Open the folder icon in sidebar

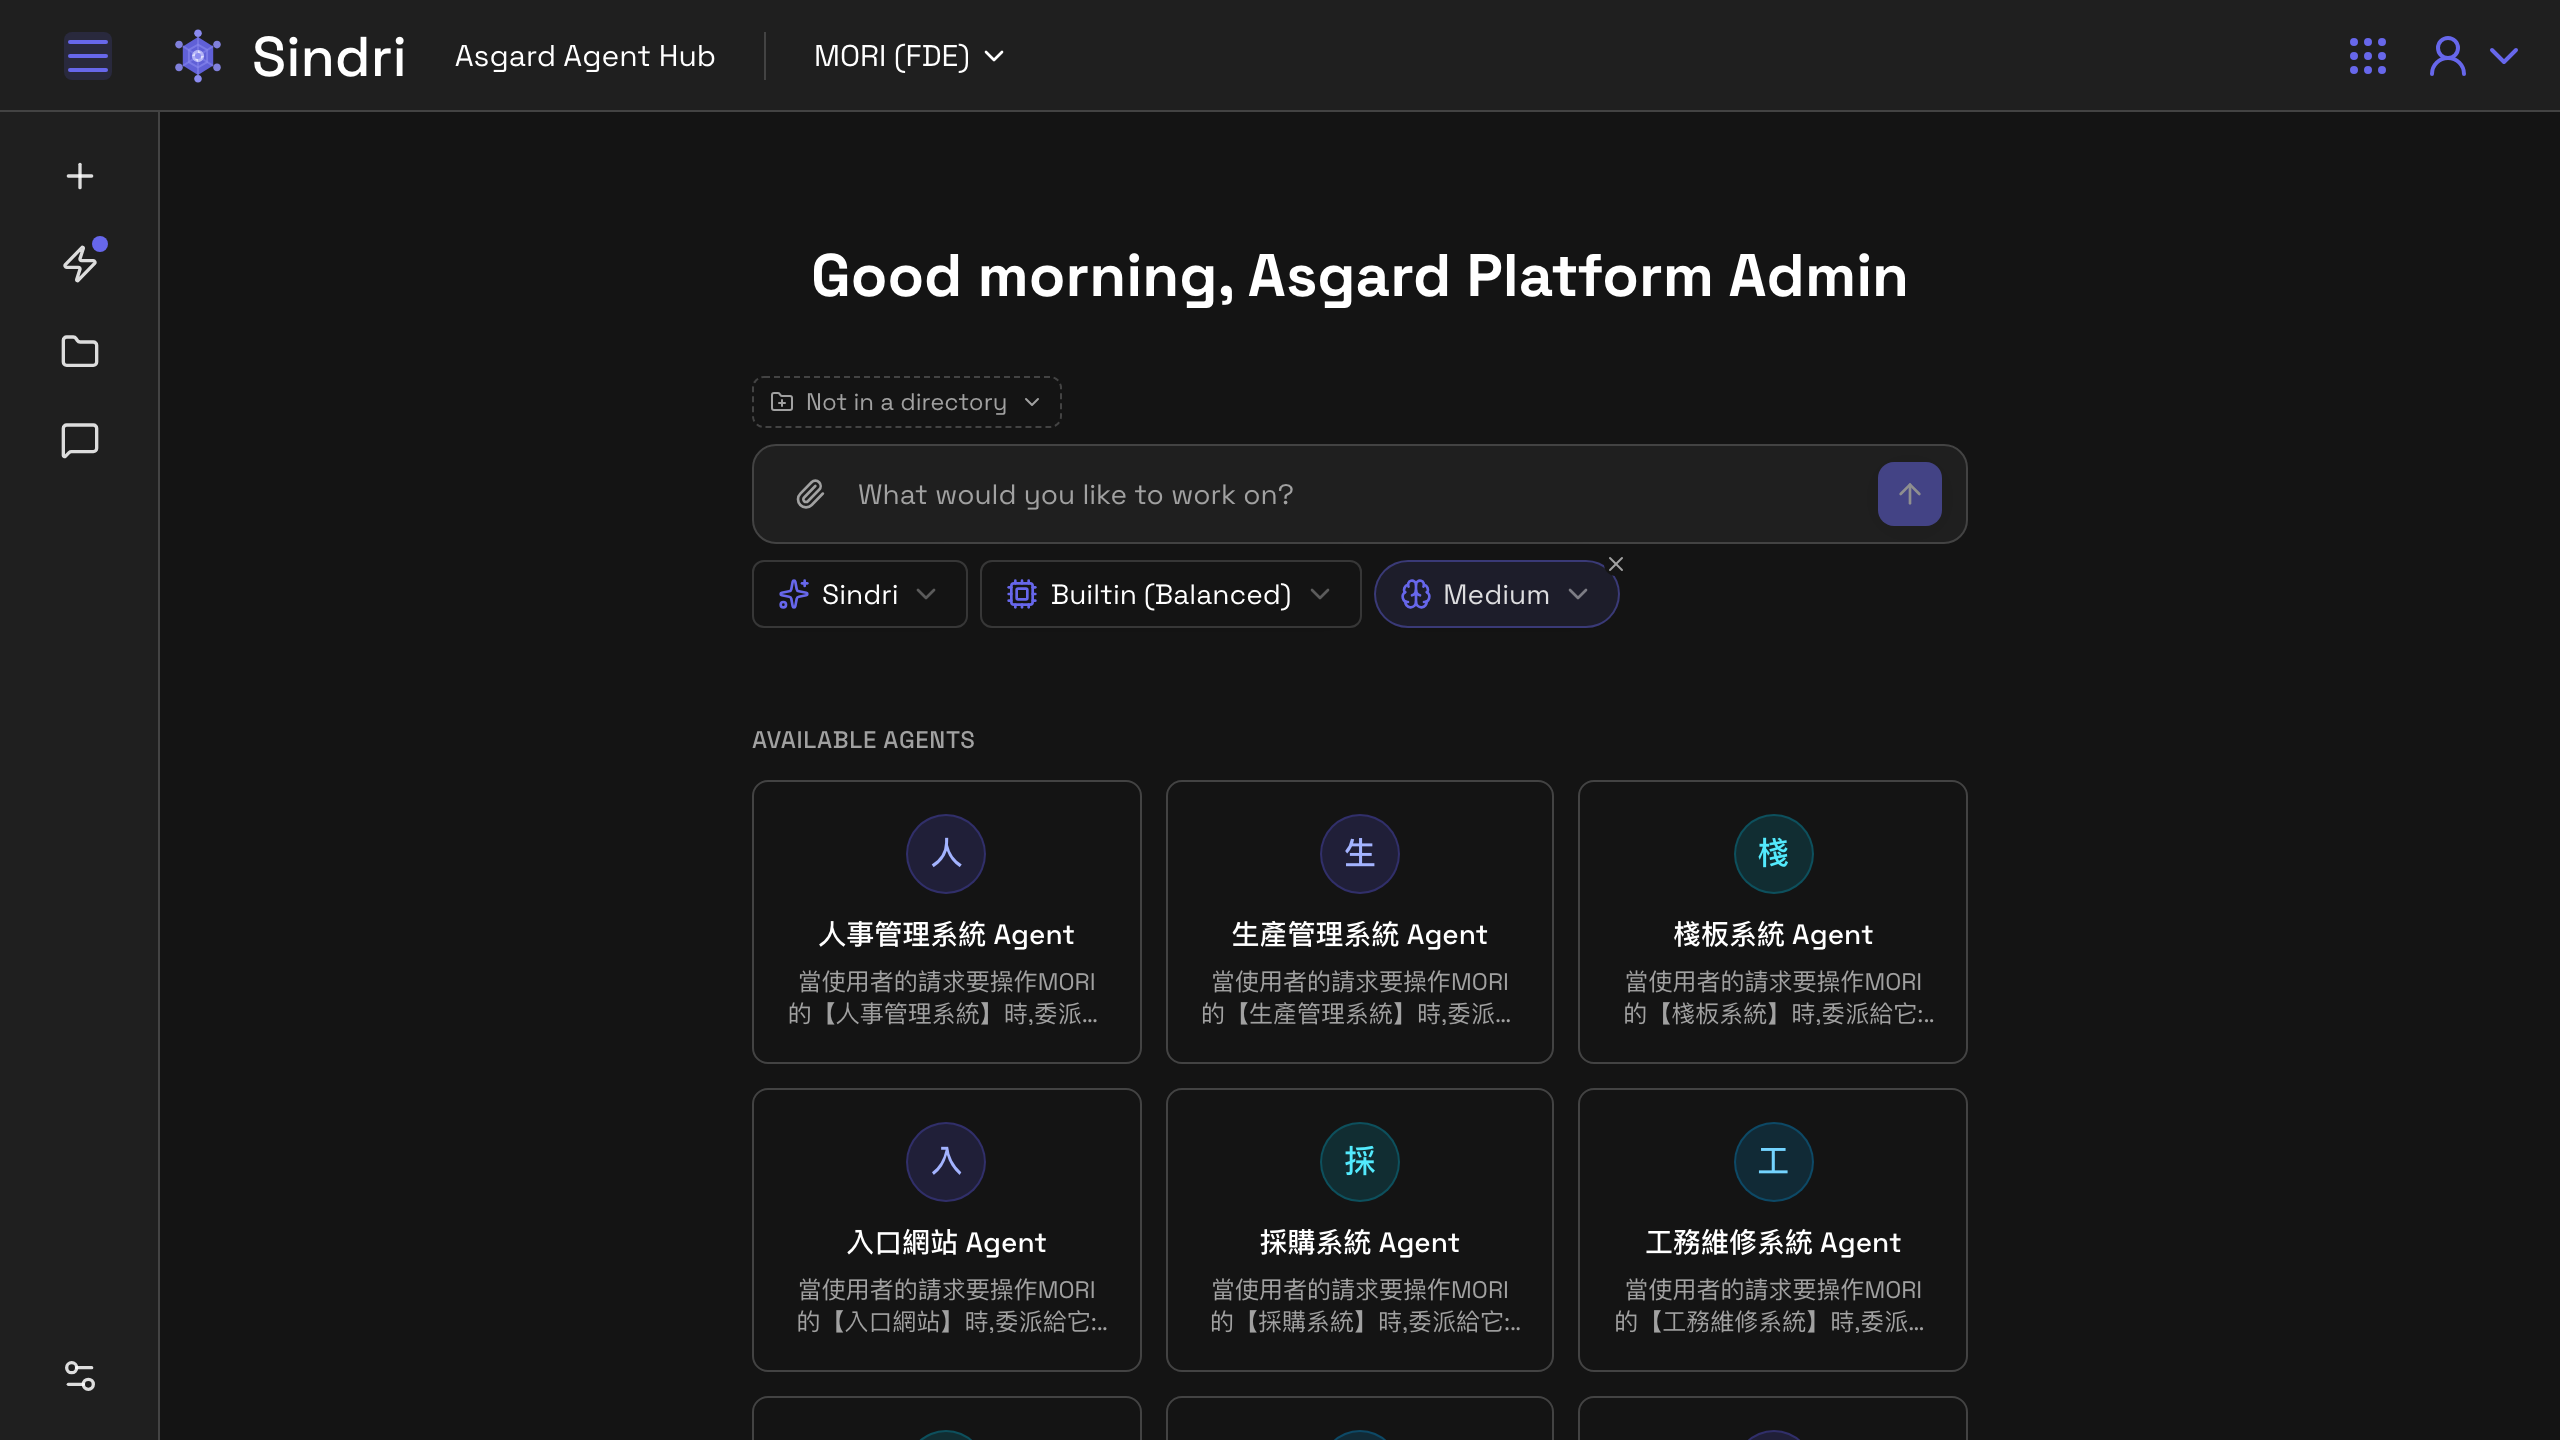(x=80, y=351)
